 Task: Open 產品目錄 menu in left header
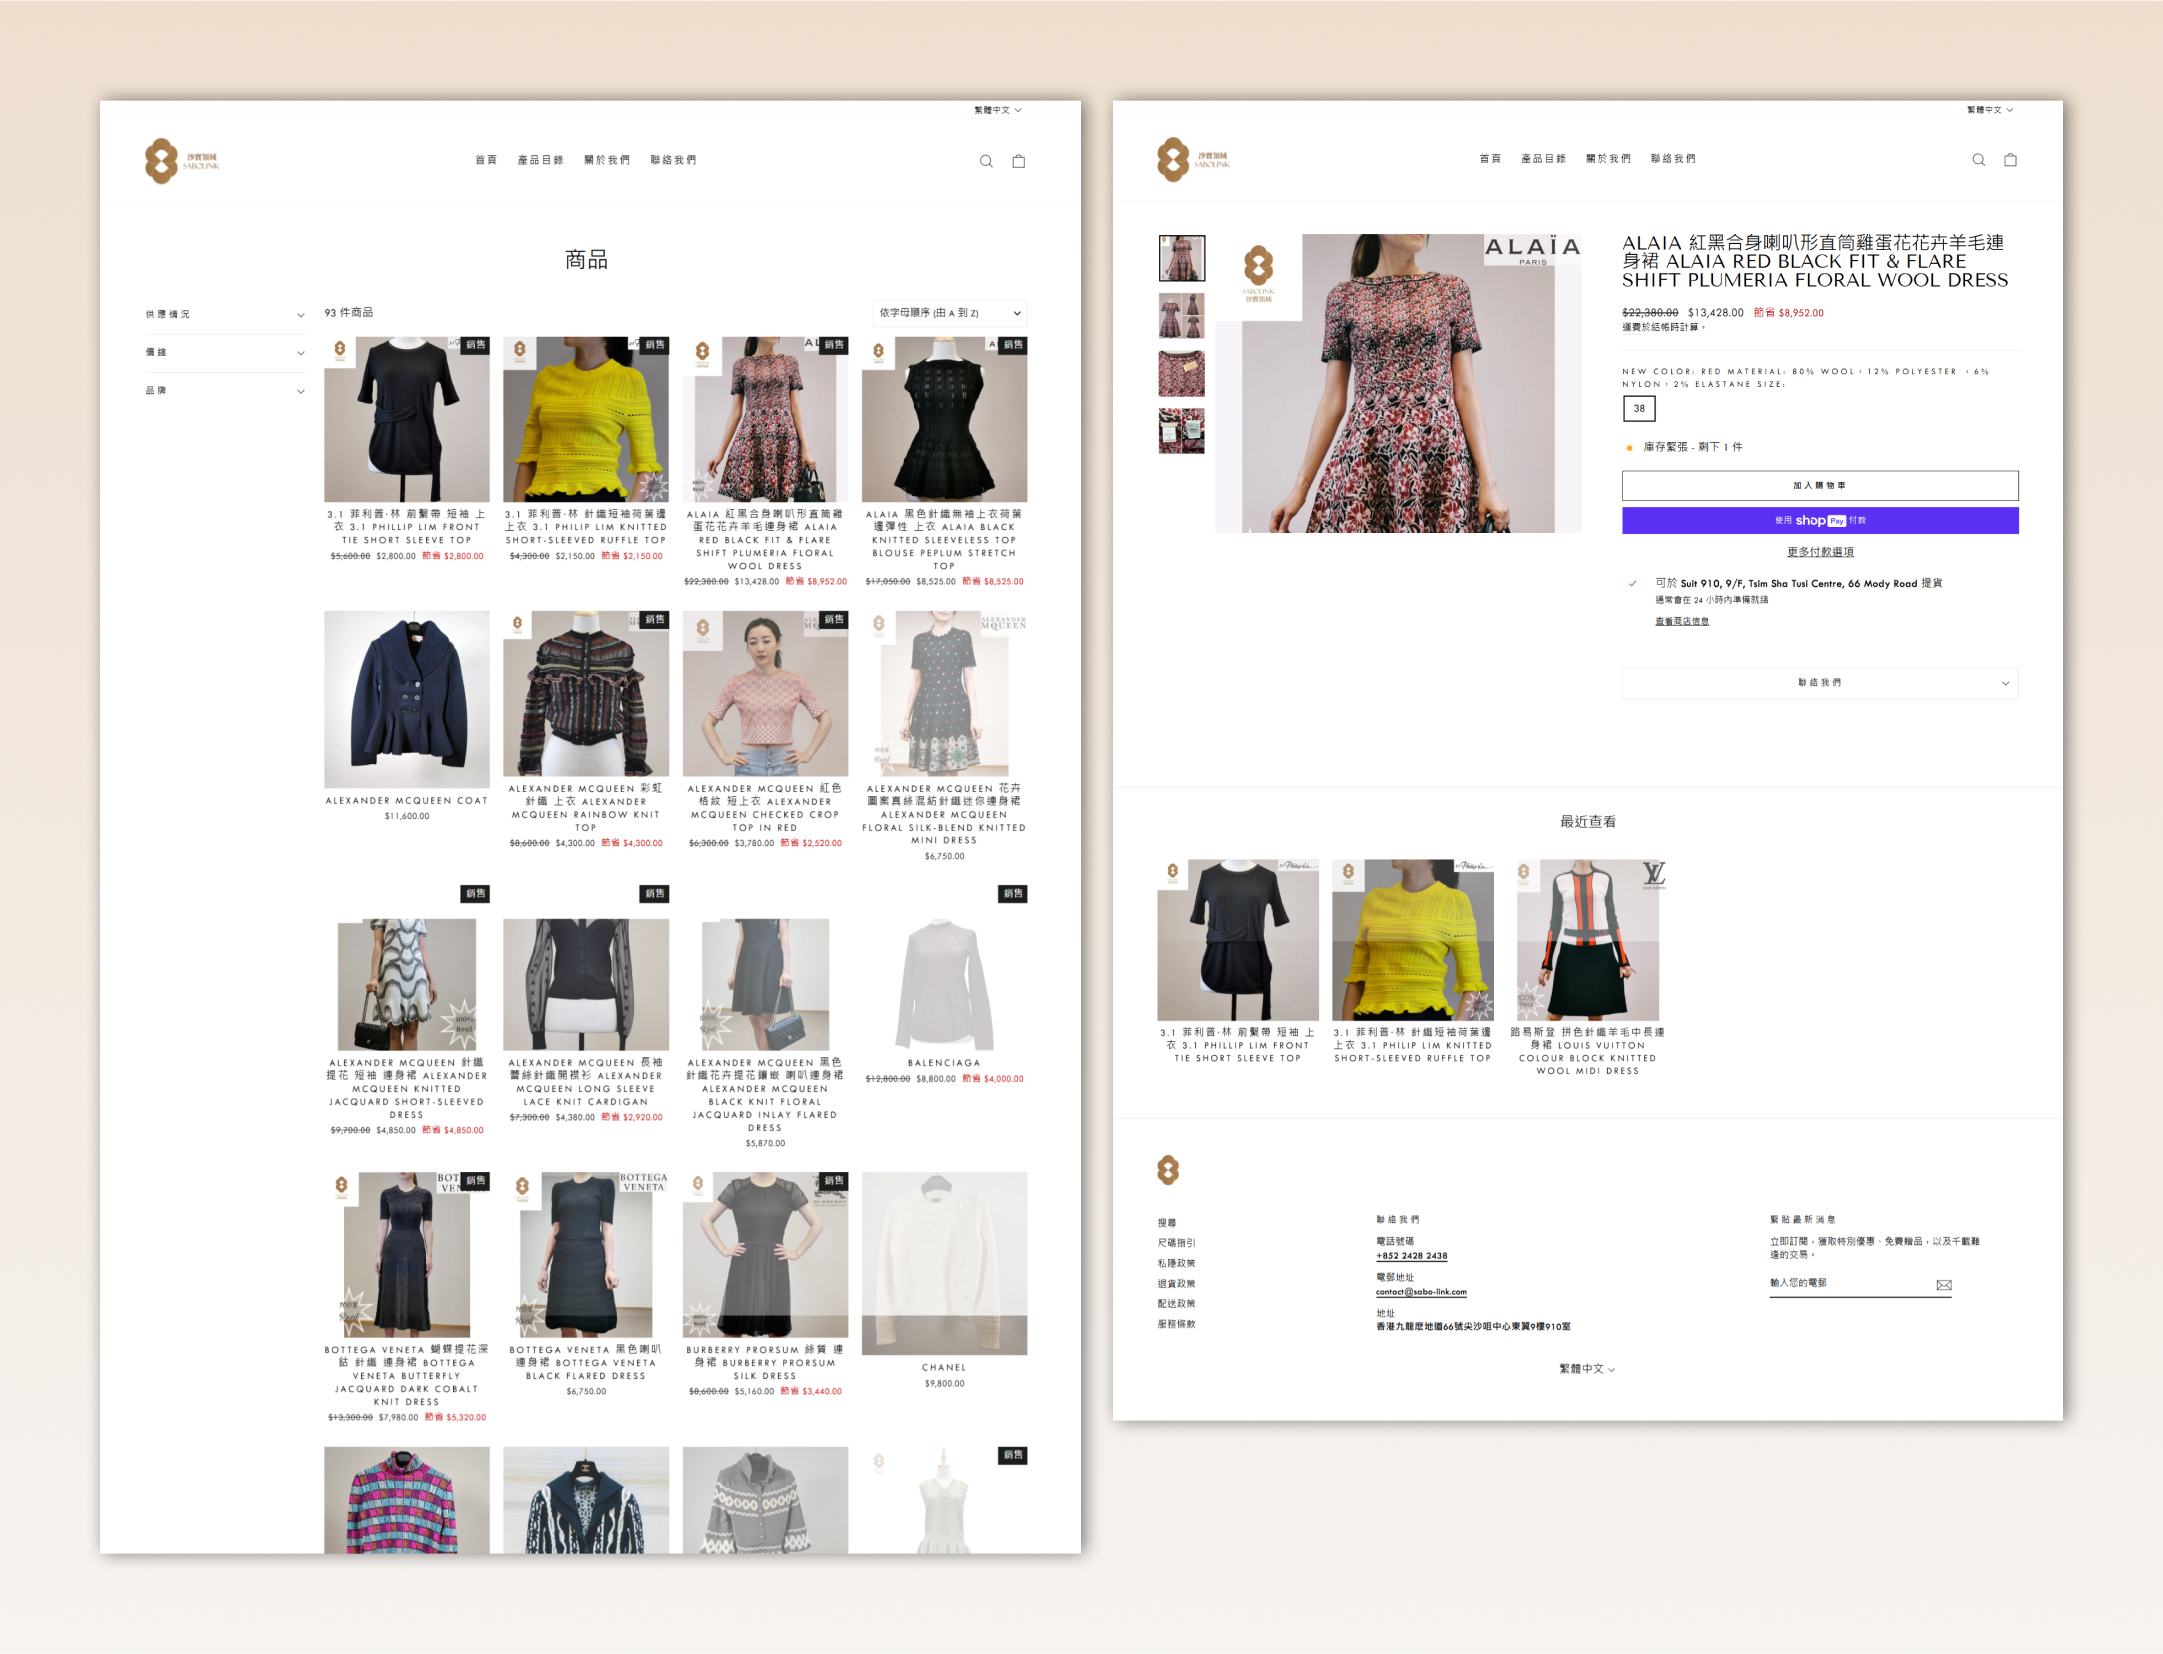[540, 160]
